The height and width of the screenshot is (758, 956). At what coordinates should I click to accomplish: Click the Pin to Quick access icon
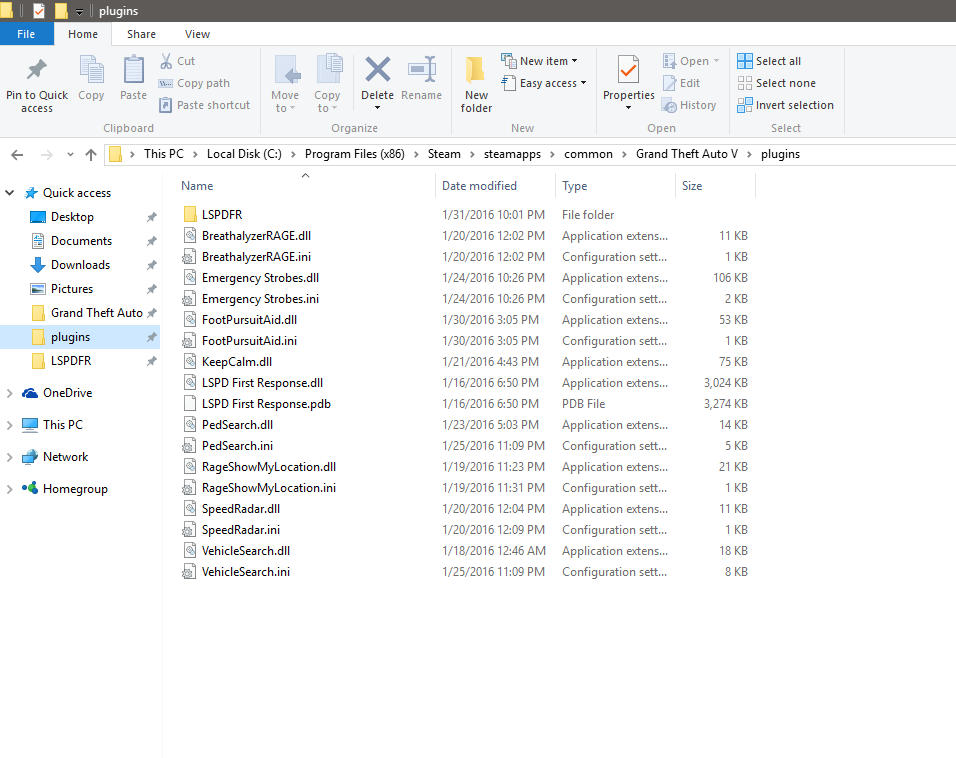(37, 70)
